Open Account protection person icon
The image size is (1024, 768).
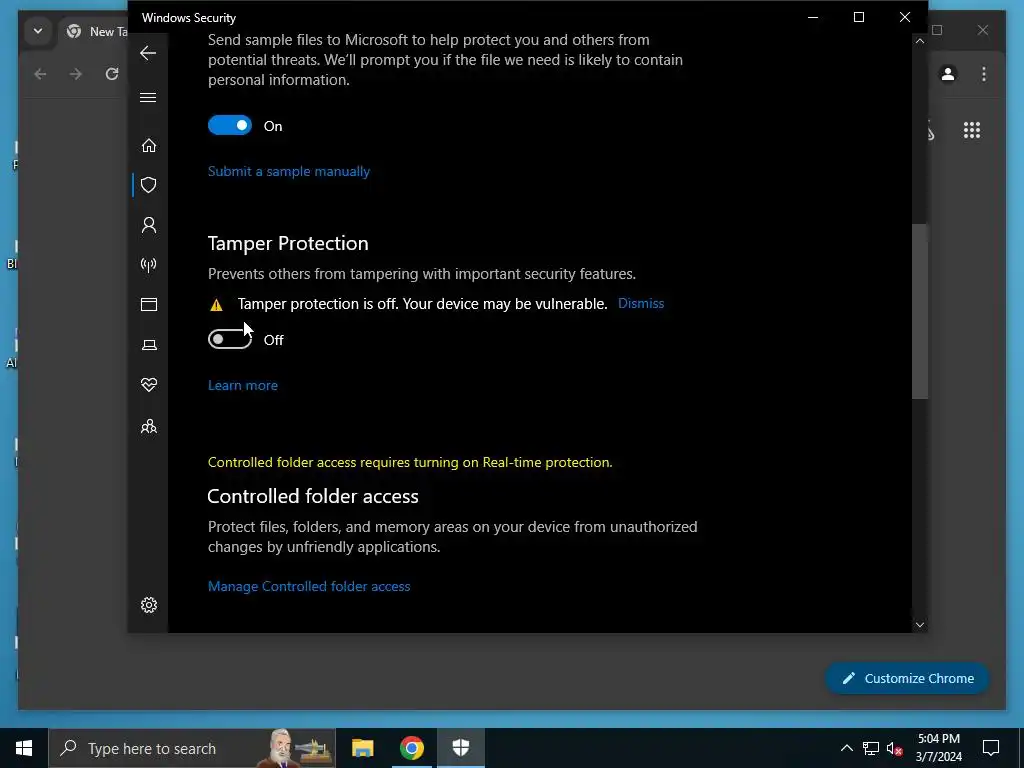[x=149, y=225]
